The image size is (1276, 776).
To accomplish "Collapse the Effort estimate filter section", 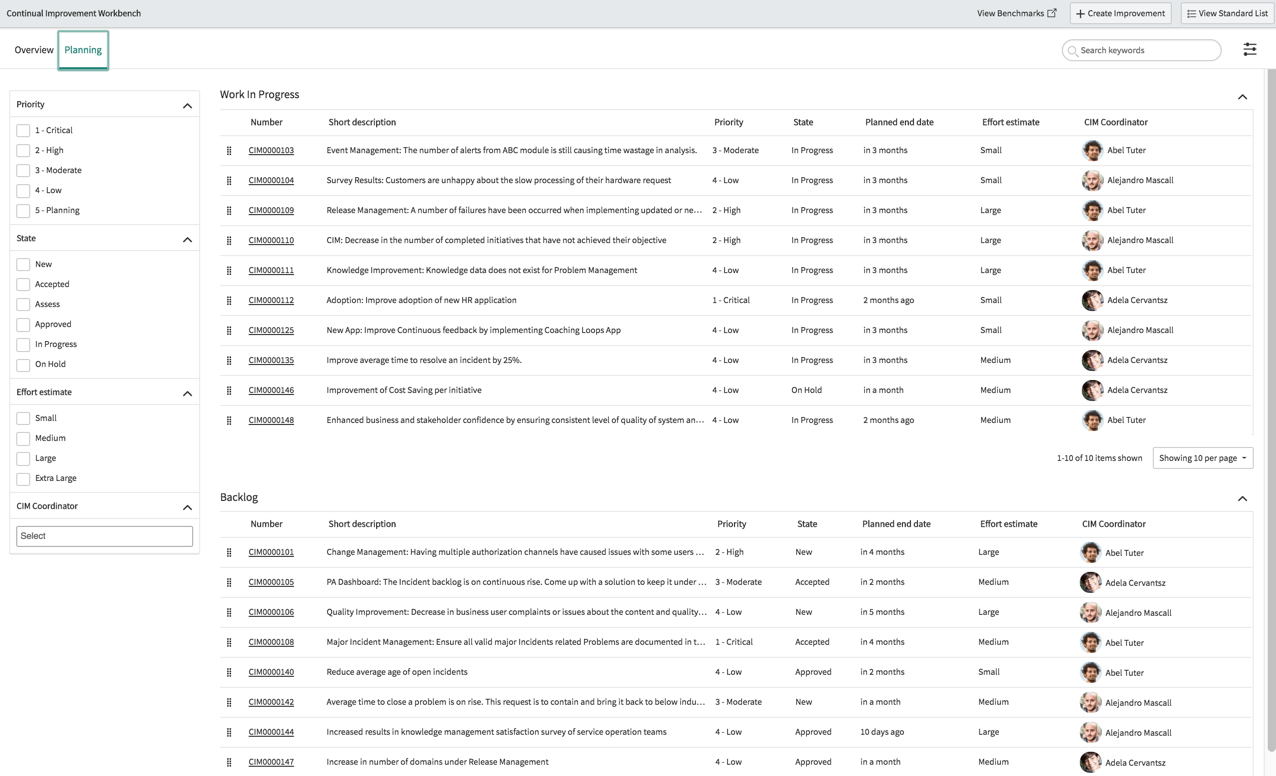I will [x=187, y=393].
